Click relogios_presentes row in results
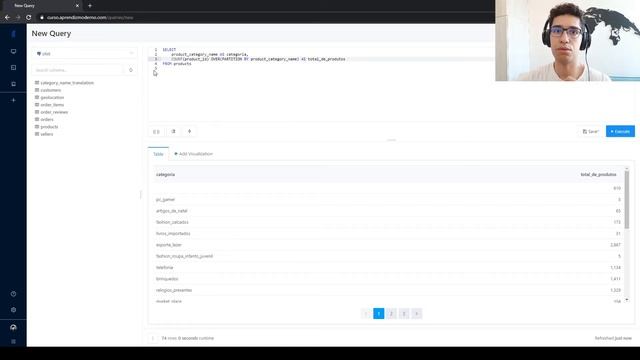The image size is (640, 360). click(388, 290)
